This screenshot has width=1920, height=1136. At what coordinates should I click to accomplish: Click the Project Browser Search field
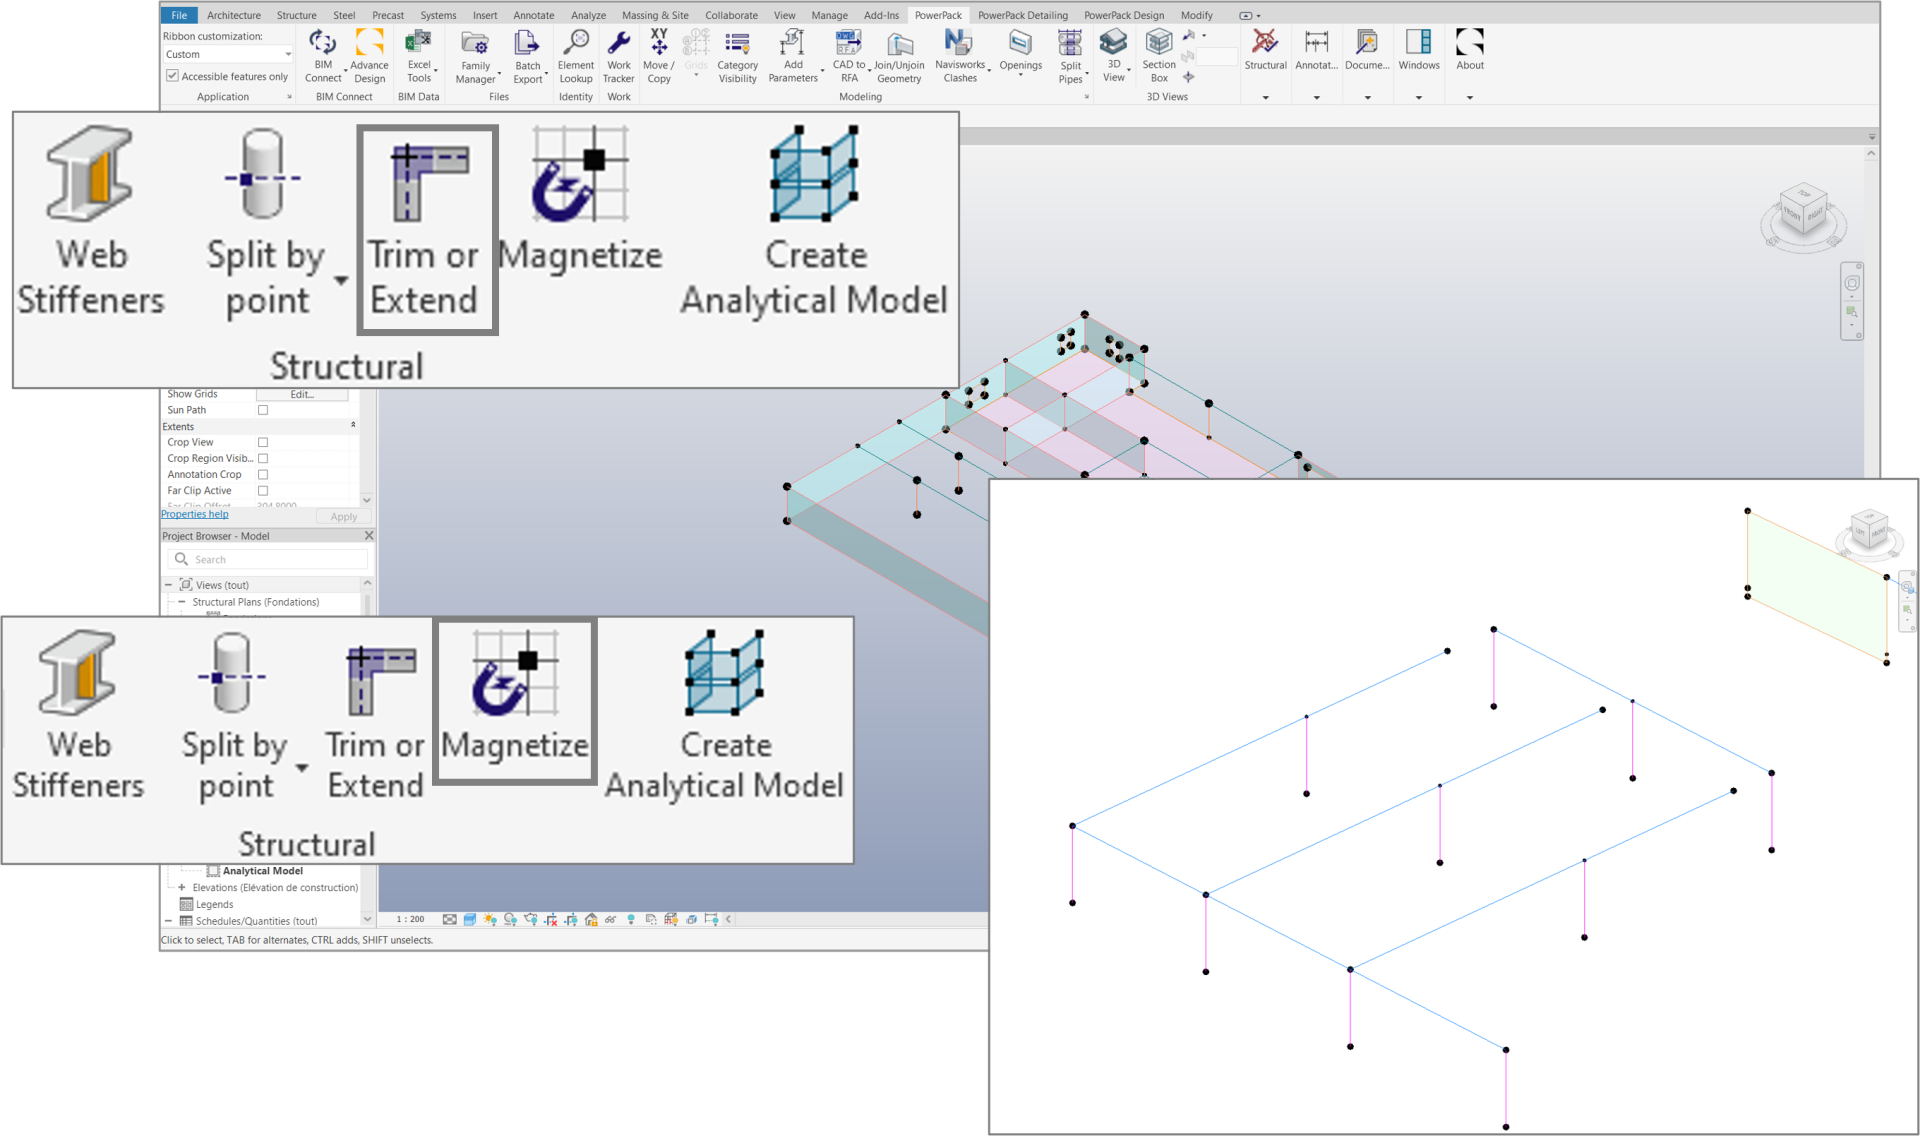pyautogui.click(x=269, y=559)
